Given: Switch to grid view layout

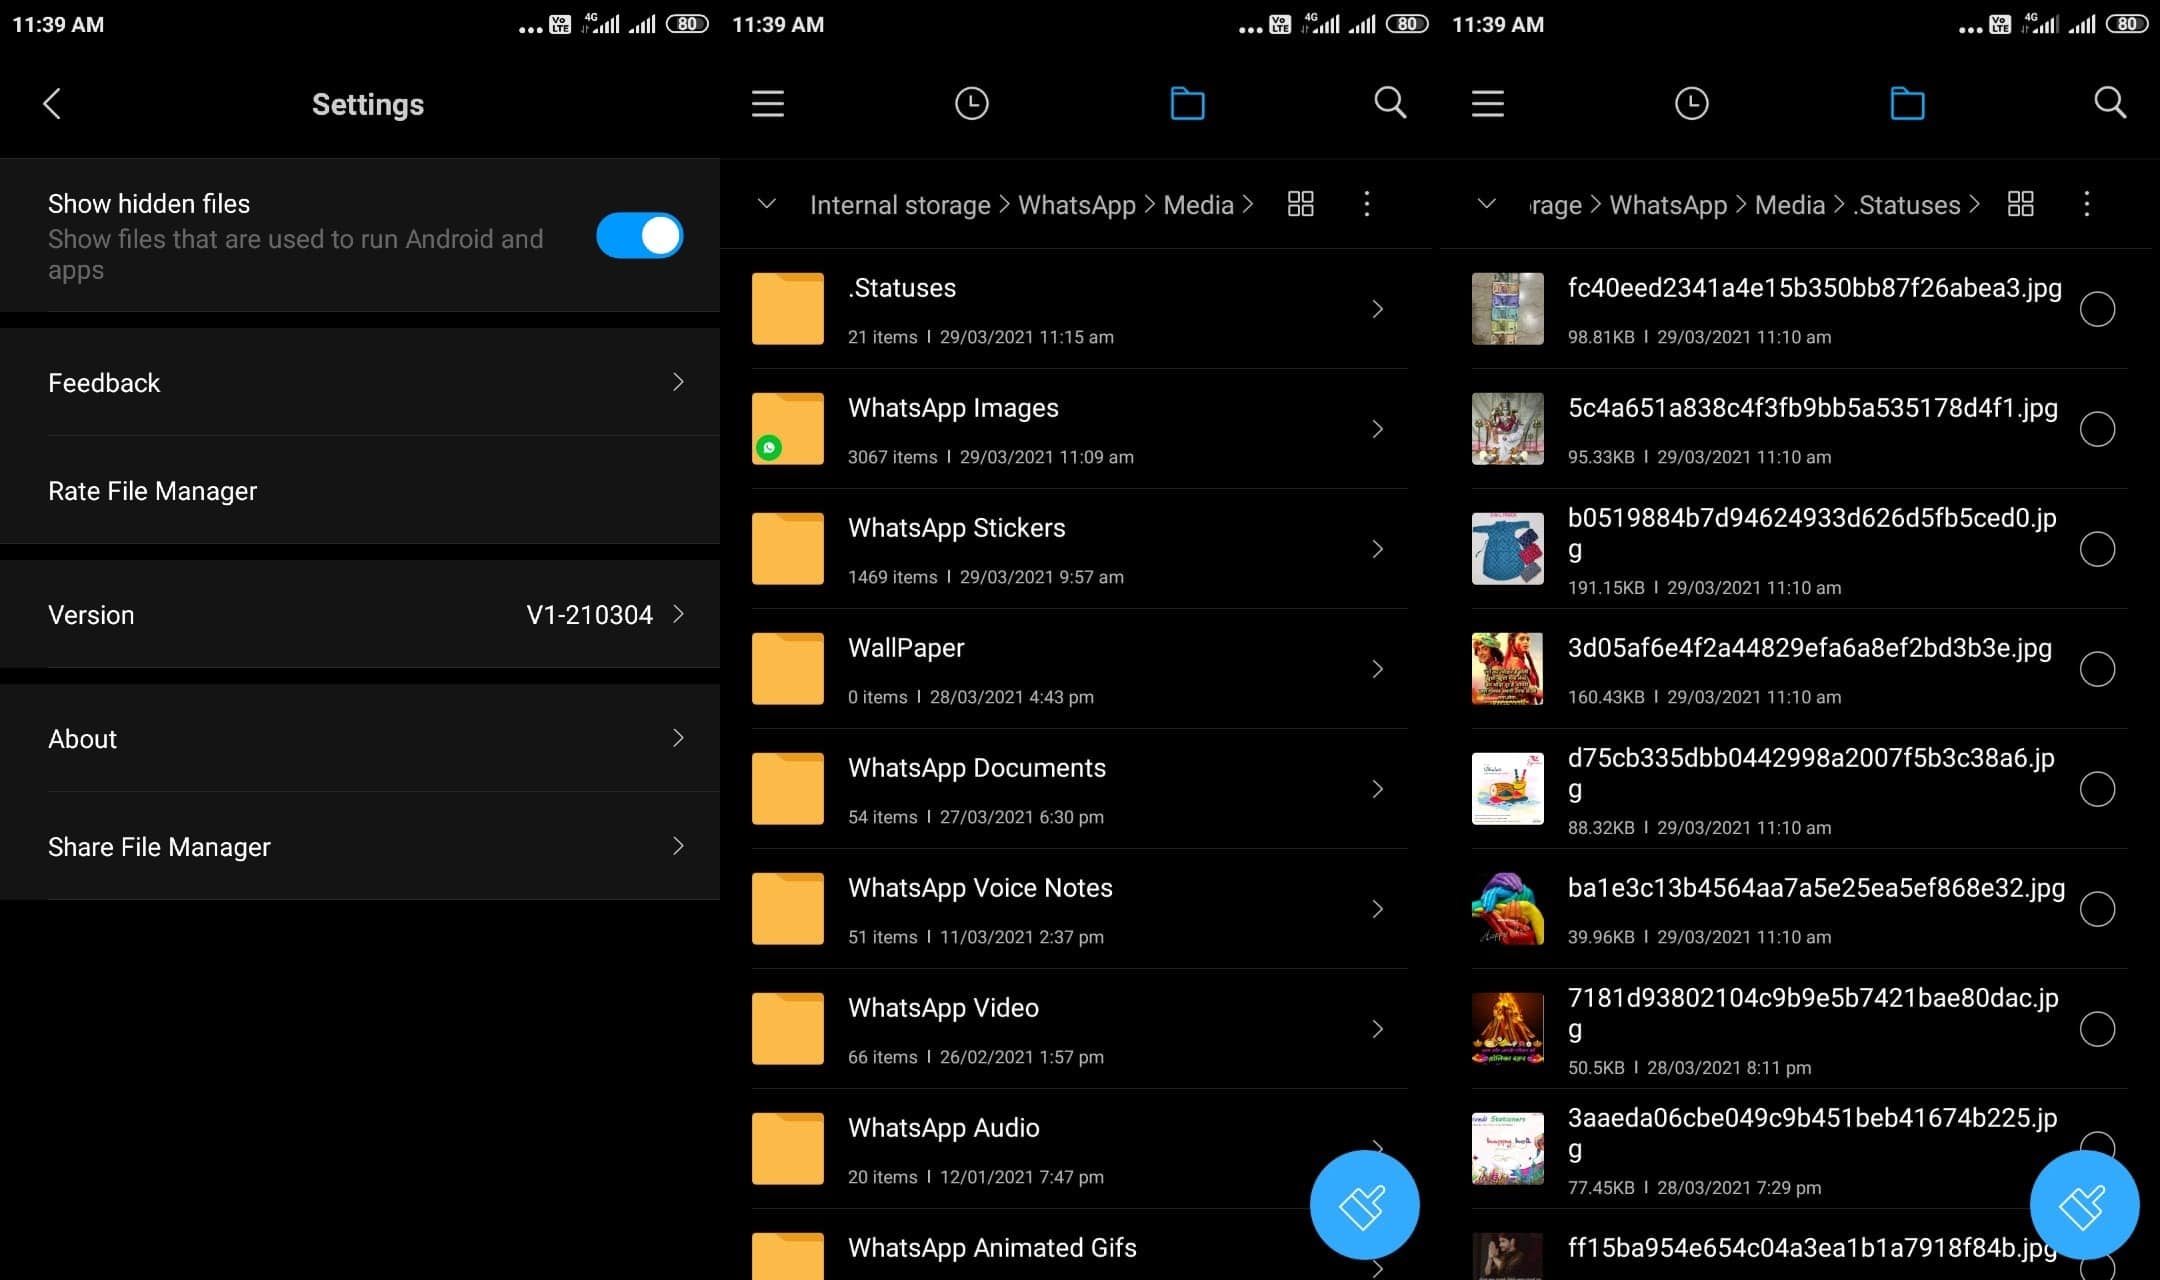Looking at the screenshot, I should click(x=1300, y=204).
